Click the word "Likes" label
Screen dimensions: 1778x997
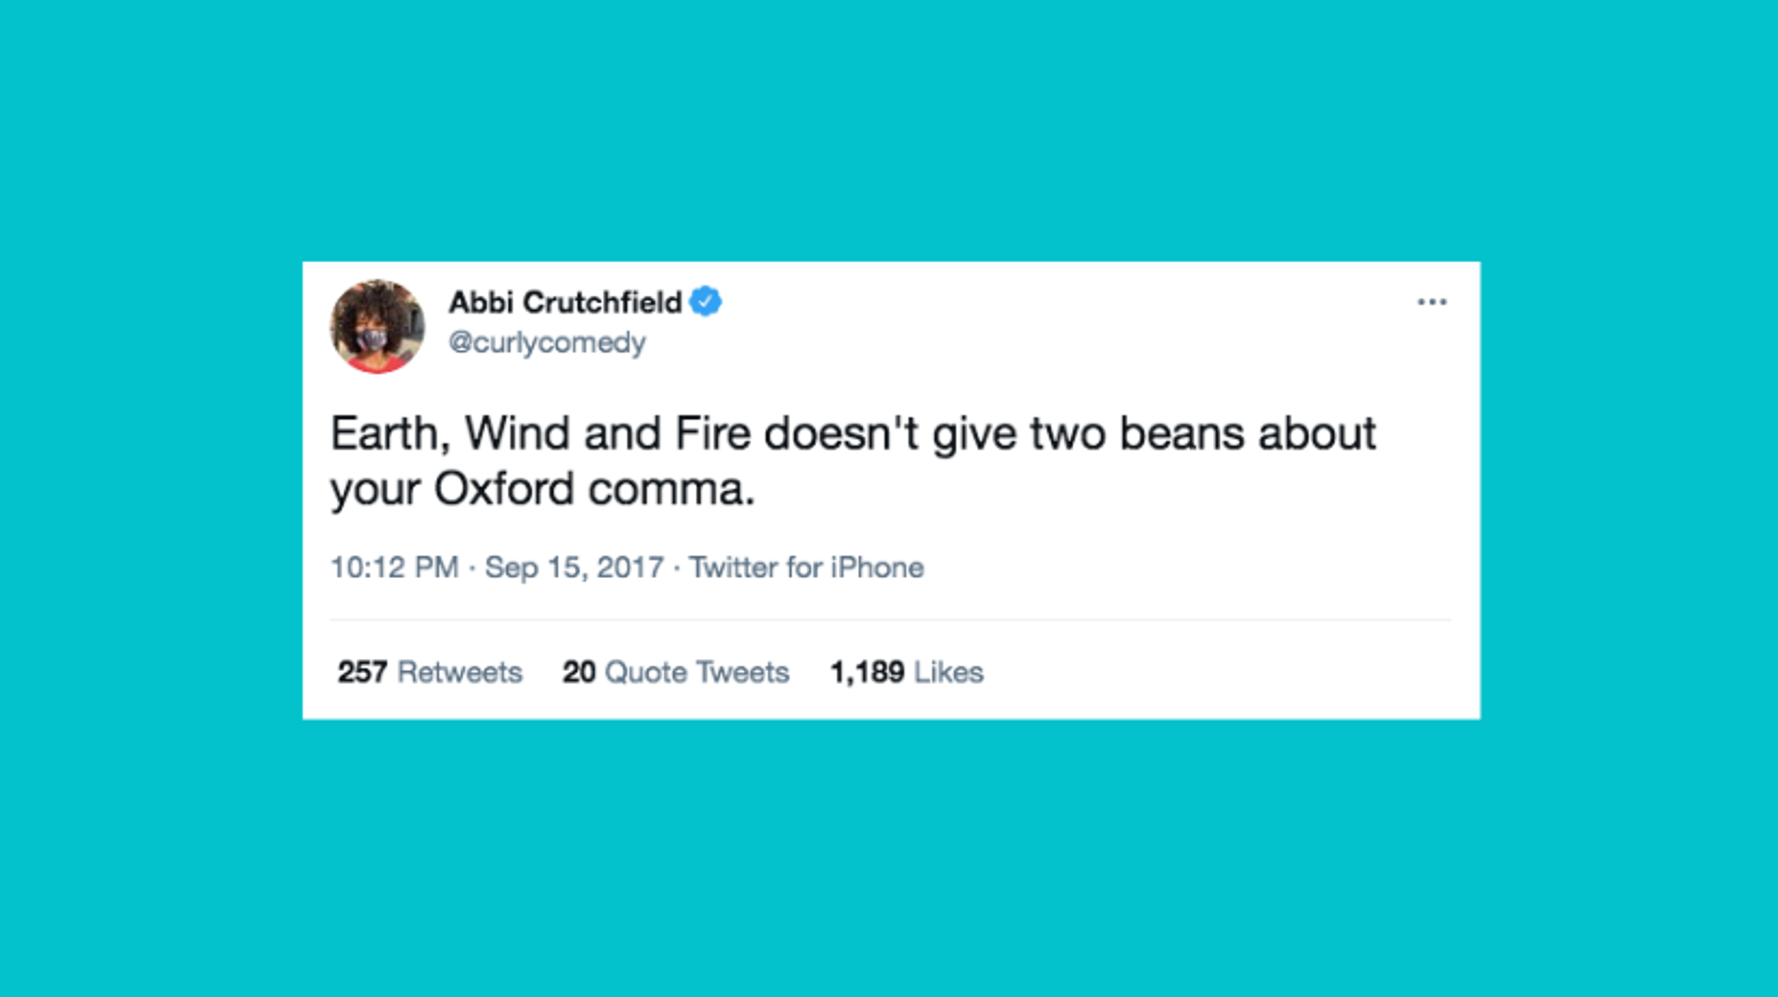pos(948,672)
